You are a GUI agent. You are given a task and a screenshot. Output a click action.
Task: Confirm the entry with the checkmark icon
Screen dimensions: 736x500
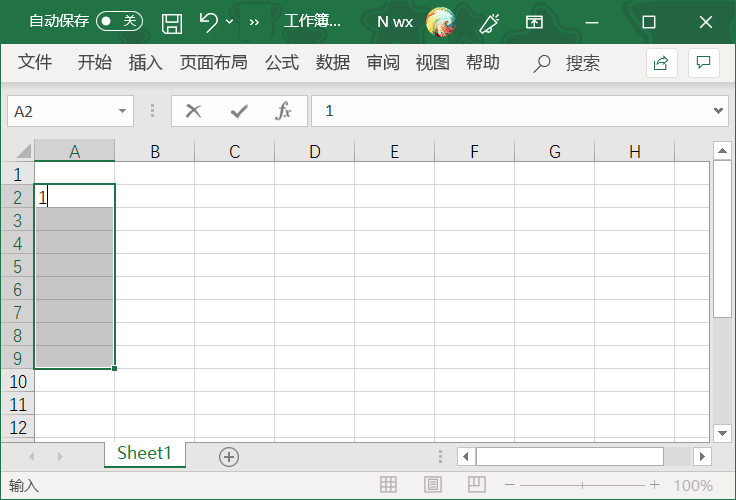pos(239,111)
